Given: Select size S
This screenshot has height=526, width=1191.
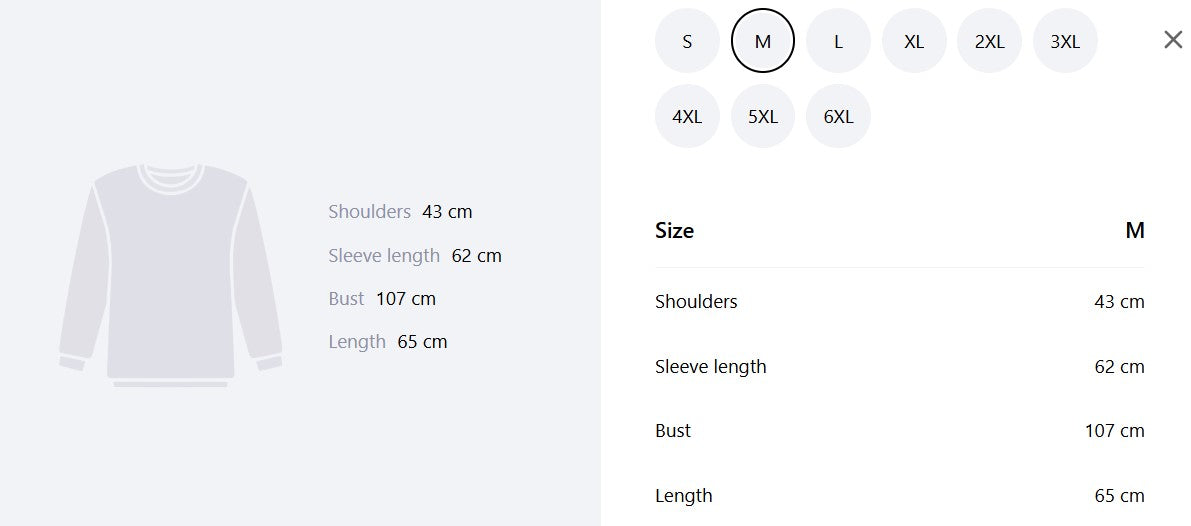Looking at the screenshot, I should click(687, 41).
